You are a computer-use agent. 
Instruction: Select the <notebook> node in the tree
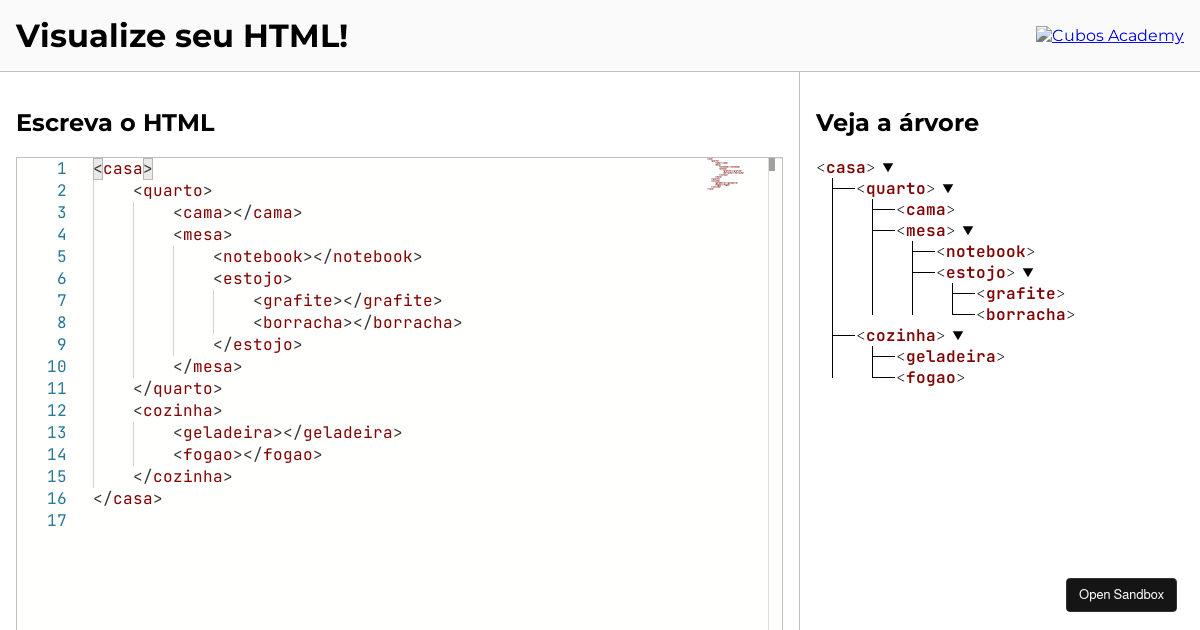click(985, 251)
